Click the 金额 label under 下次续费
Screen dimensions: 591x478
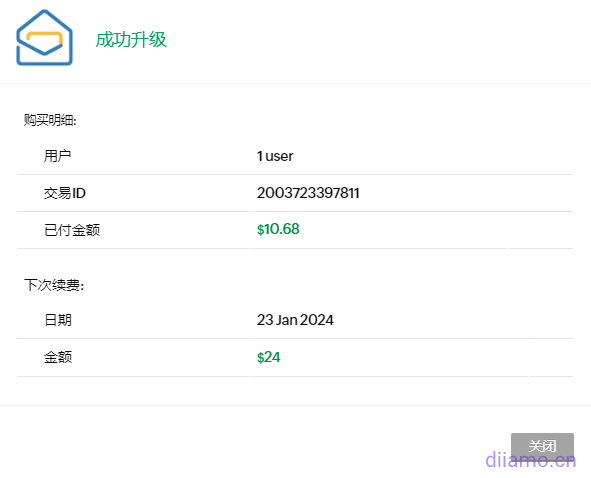click(57, 357)
